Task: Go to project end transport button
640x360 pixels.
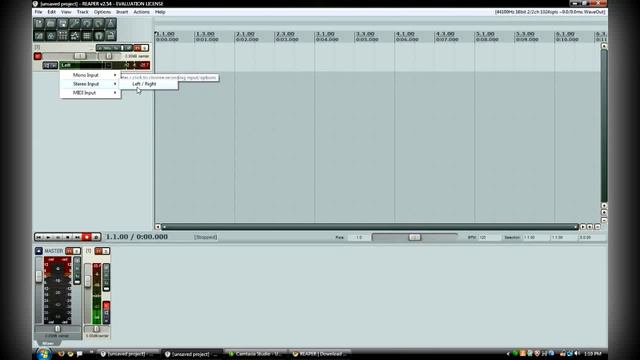Action: pos(77,237)
